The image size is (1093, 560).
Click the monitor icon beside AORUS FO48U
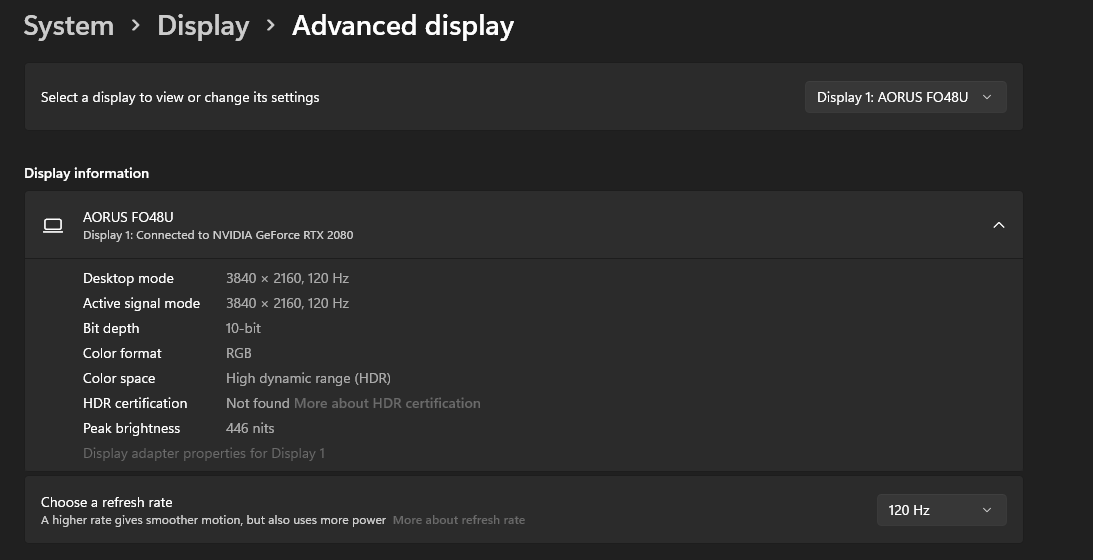53,226
